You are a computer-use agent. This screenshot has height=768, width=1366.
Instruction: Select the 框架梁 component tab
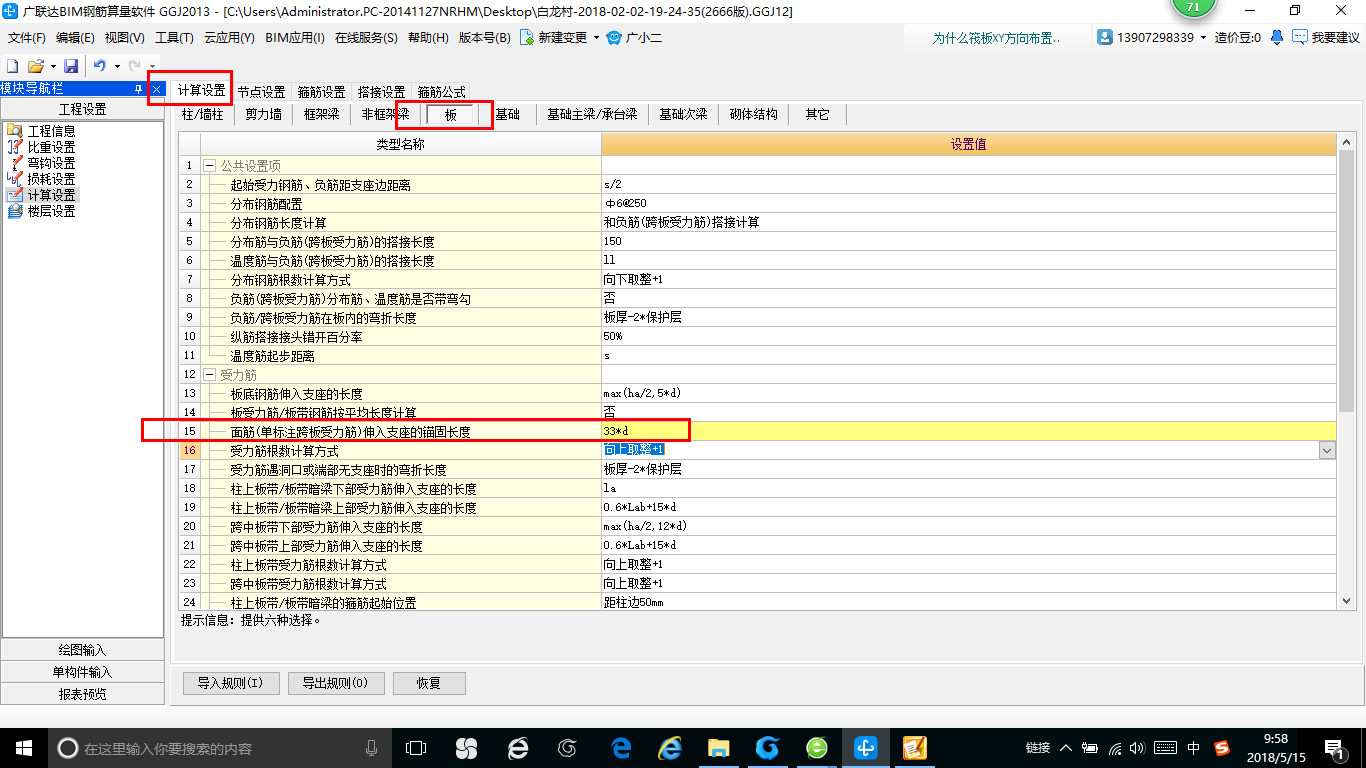tap(322, 115)
